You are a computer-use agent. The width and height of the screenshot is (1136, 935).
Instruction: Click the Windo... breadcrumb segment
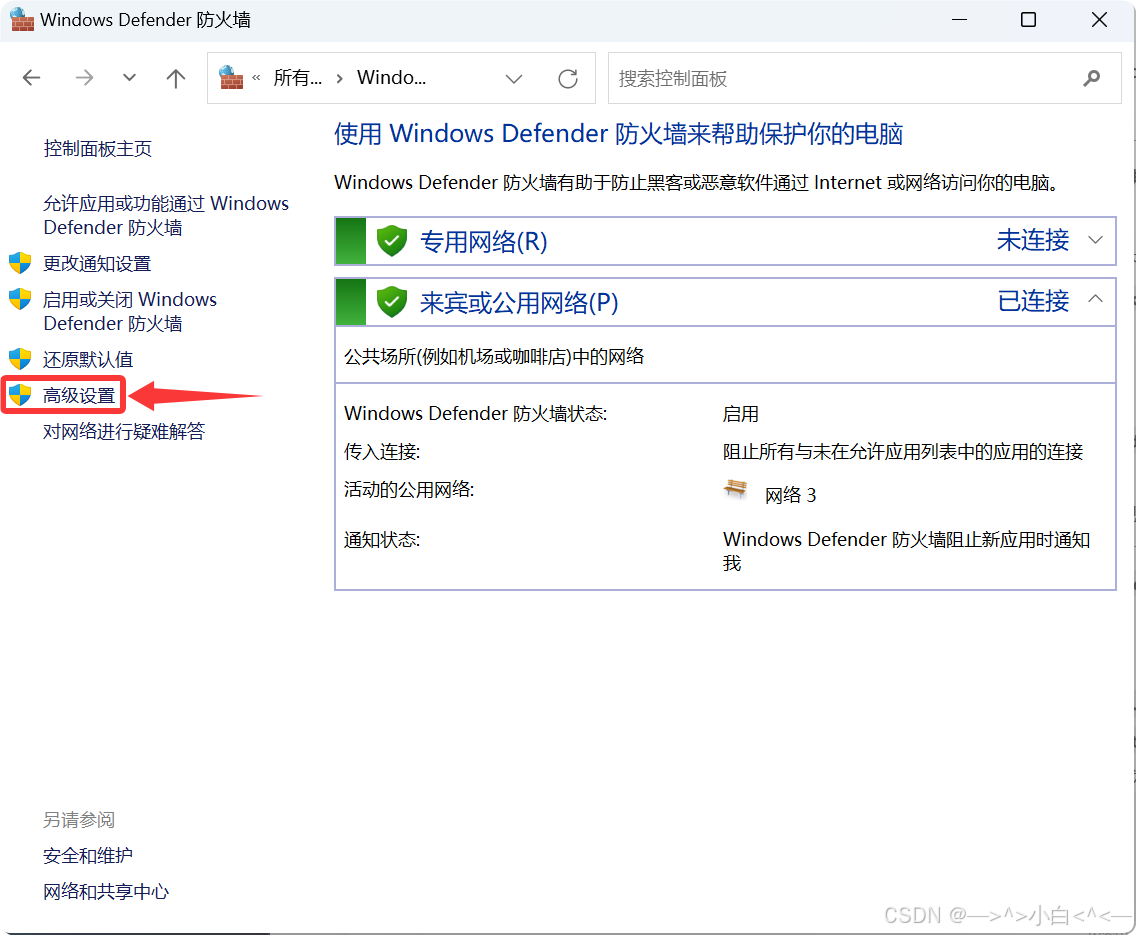pyautogui.click(x=391, y=77)
